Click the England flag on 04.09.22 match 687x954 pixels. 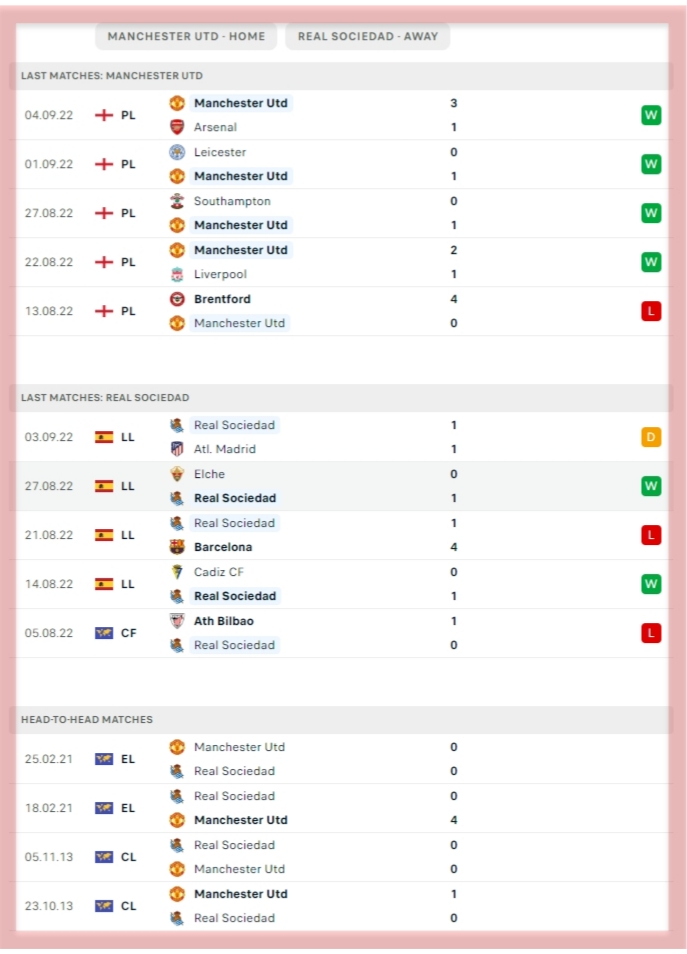click(104, 115)
